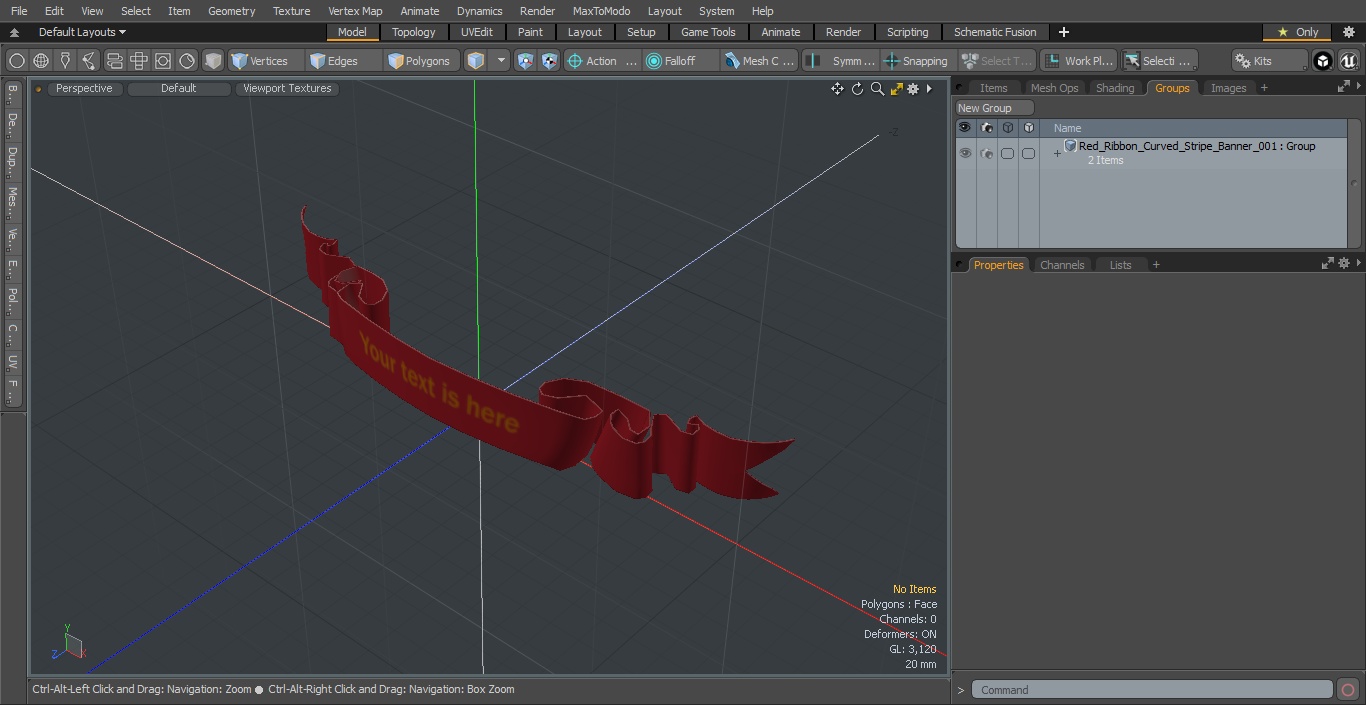Open viewport options gear icon
Screen dimensions: 1366x705
coord(913,89)
